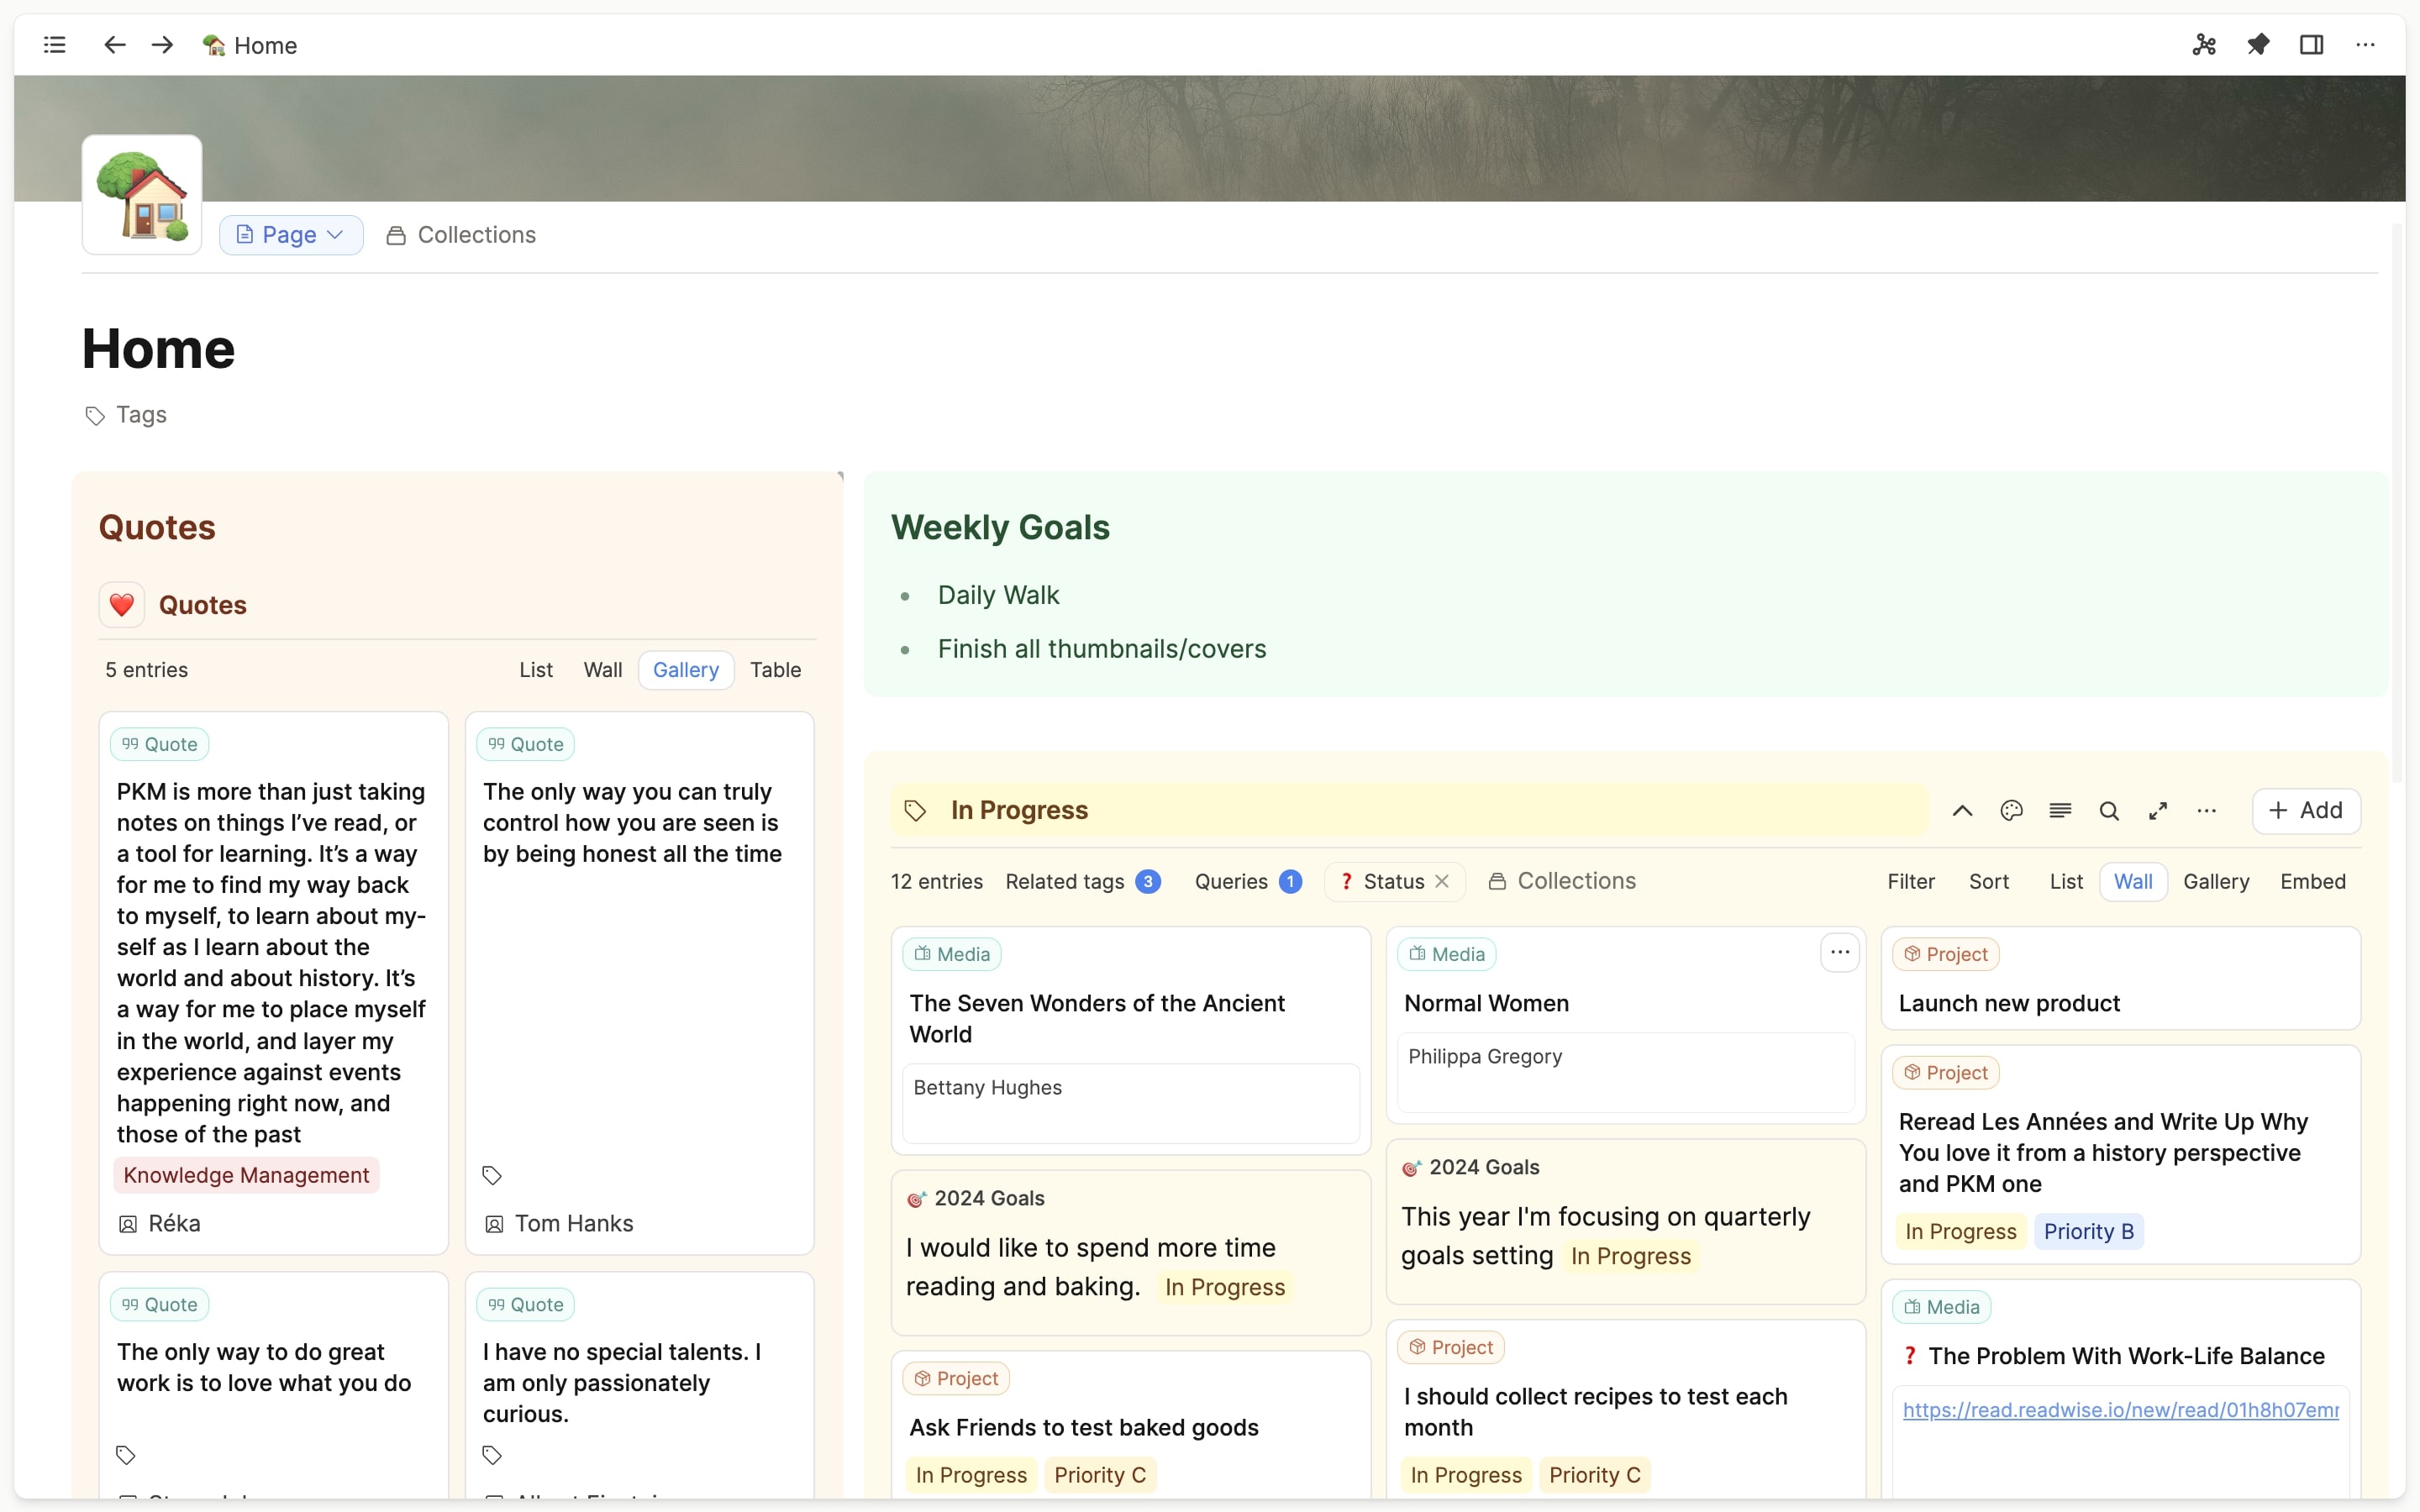Switch In Progress view to List
Screen dimensions: 2420x1512
tap(2066, 882)
